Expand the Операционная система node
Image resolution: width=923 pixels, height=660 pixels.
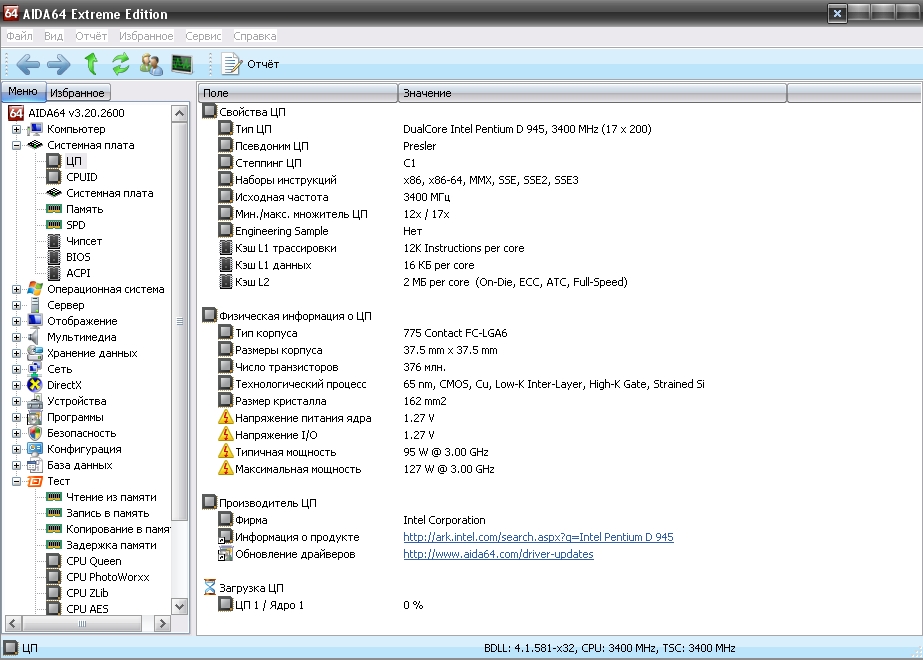point(16,289)
